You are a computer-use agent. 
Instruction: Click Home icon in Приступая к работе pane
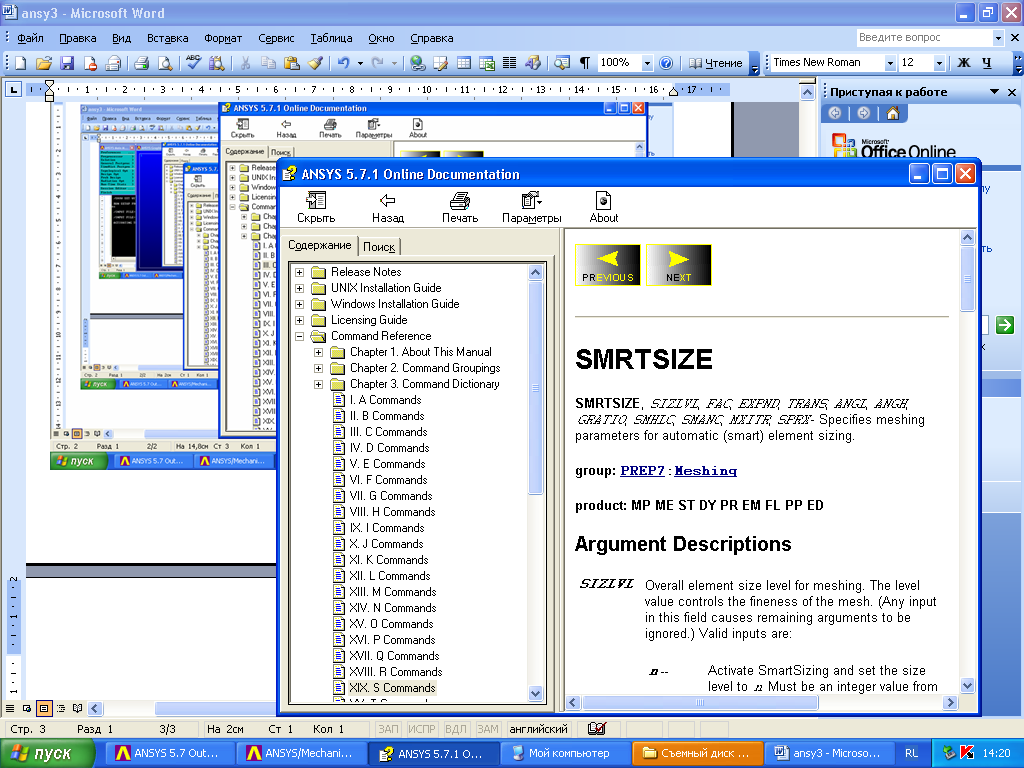coord(893,114)
